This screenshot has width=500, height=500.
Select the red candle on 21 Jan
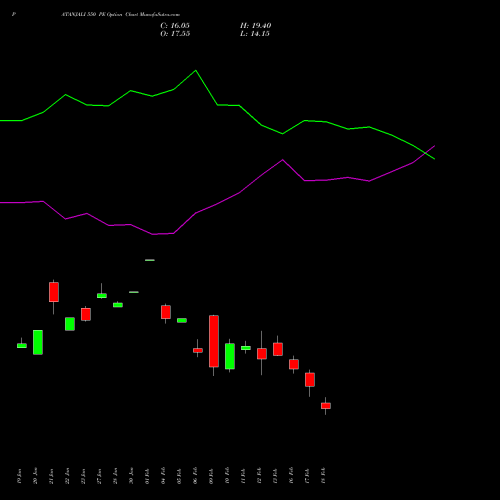(x=54, y=292)
